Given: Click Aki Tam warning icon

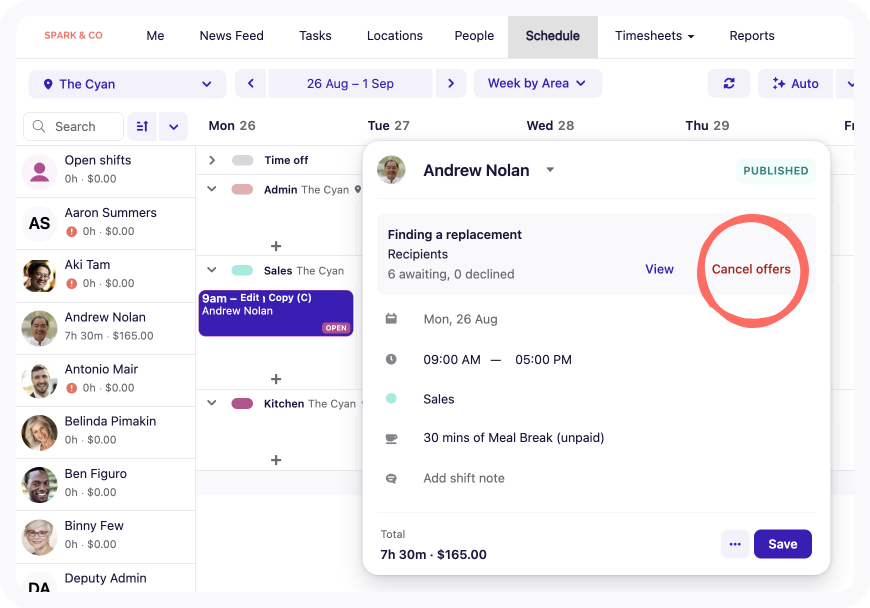Looking at the screenshot, I should click(72, 283).
